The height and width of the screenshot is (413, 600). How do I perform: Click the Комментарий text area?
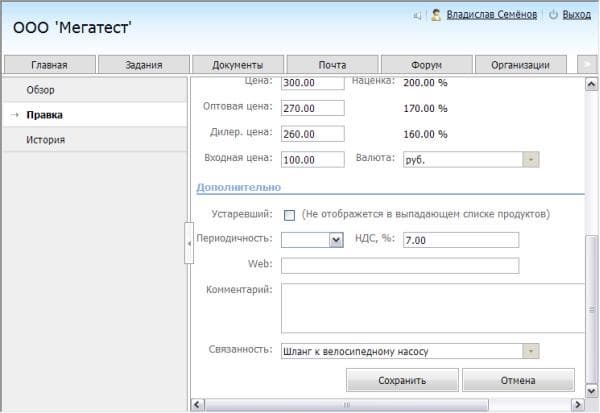coord(433,308)
